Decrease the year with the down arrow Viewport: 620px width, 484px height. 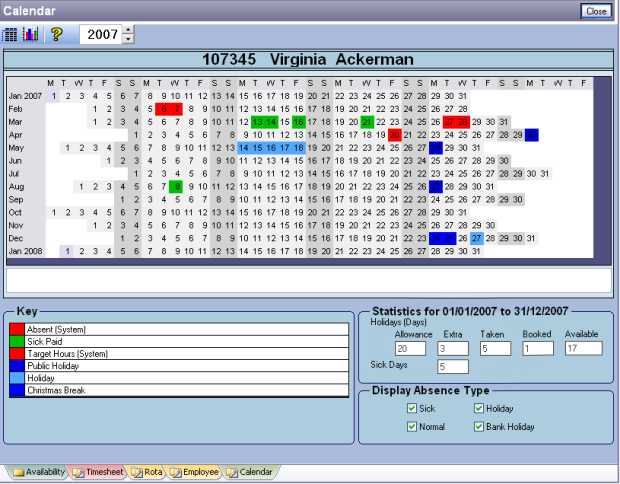point(128,40)
